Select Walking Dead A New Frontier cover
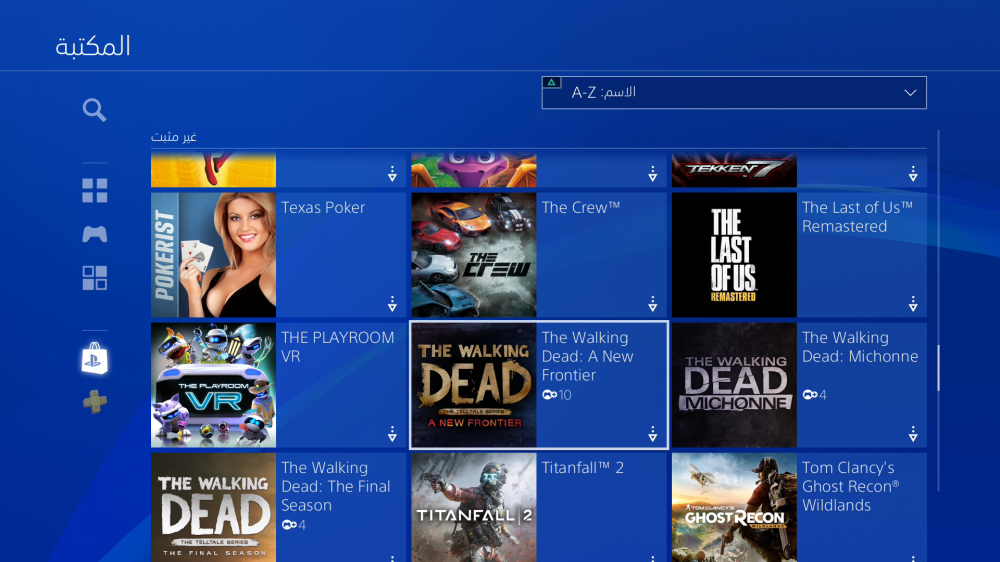This screenshot has width=1000, height=562. (x=474, y=385)
